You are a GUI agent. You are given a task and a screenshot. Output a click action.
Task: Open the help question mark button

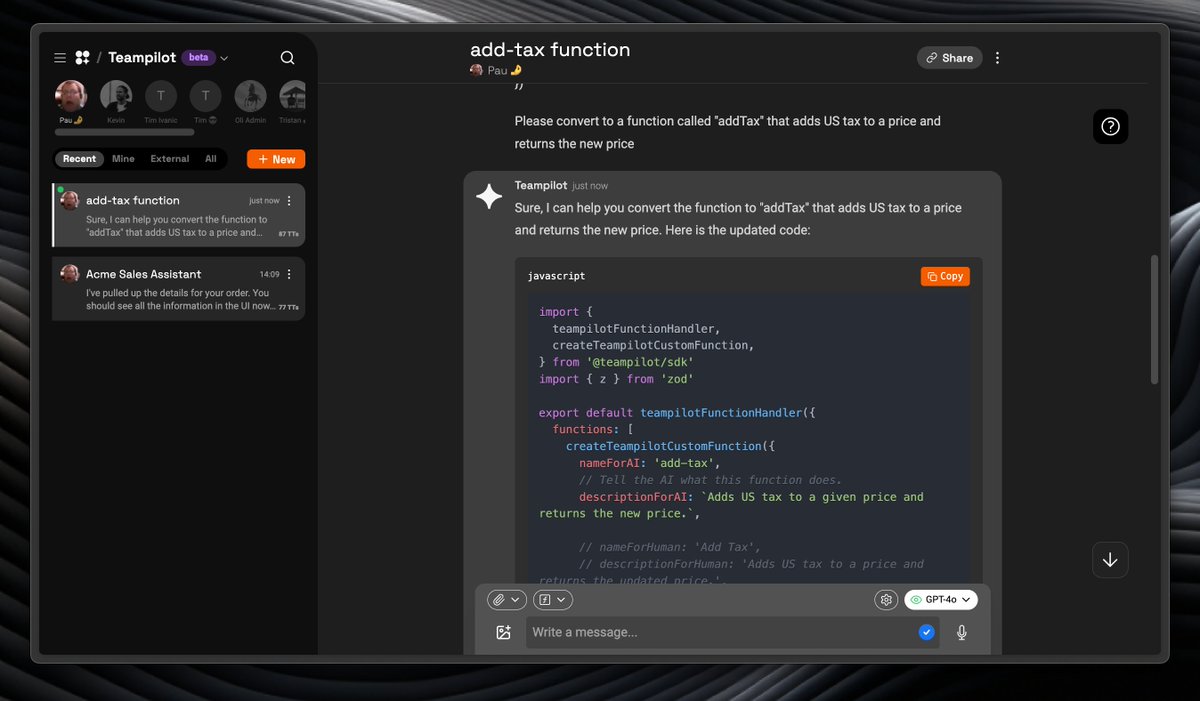[x=1110, y=126]
